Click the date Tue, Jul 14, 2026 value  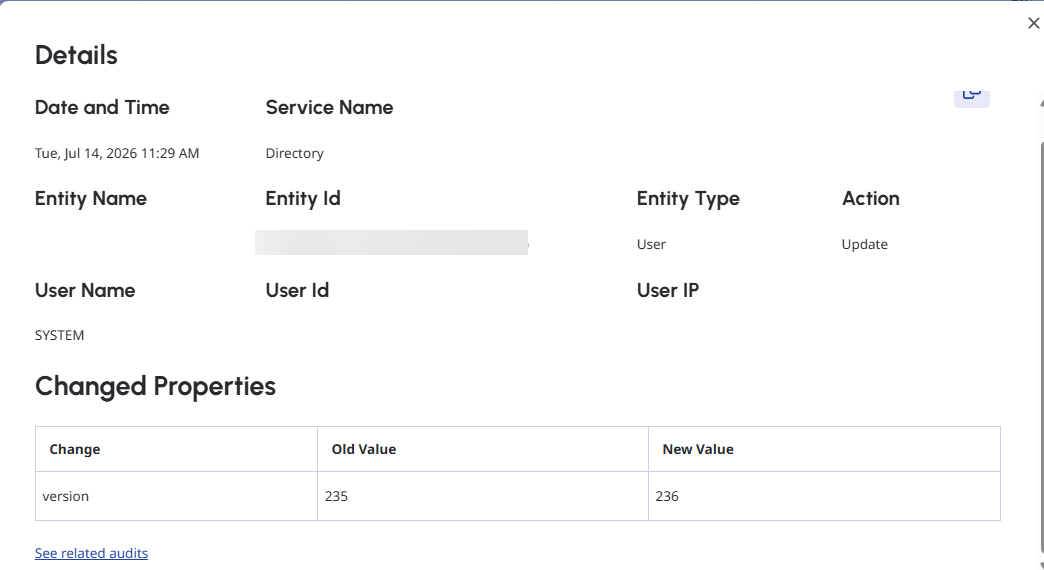point(117,153)
